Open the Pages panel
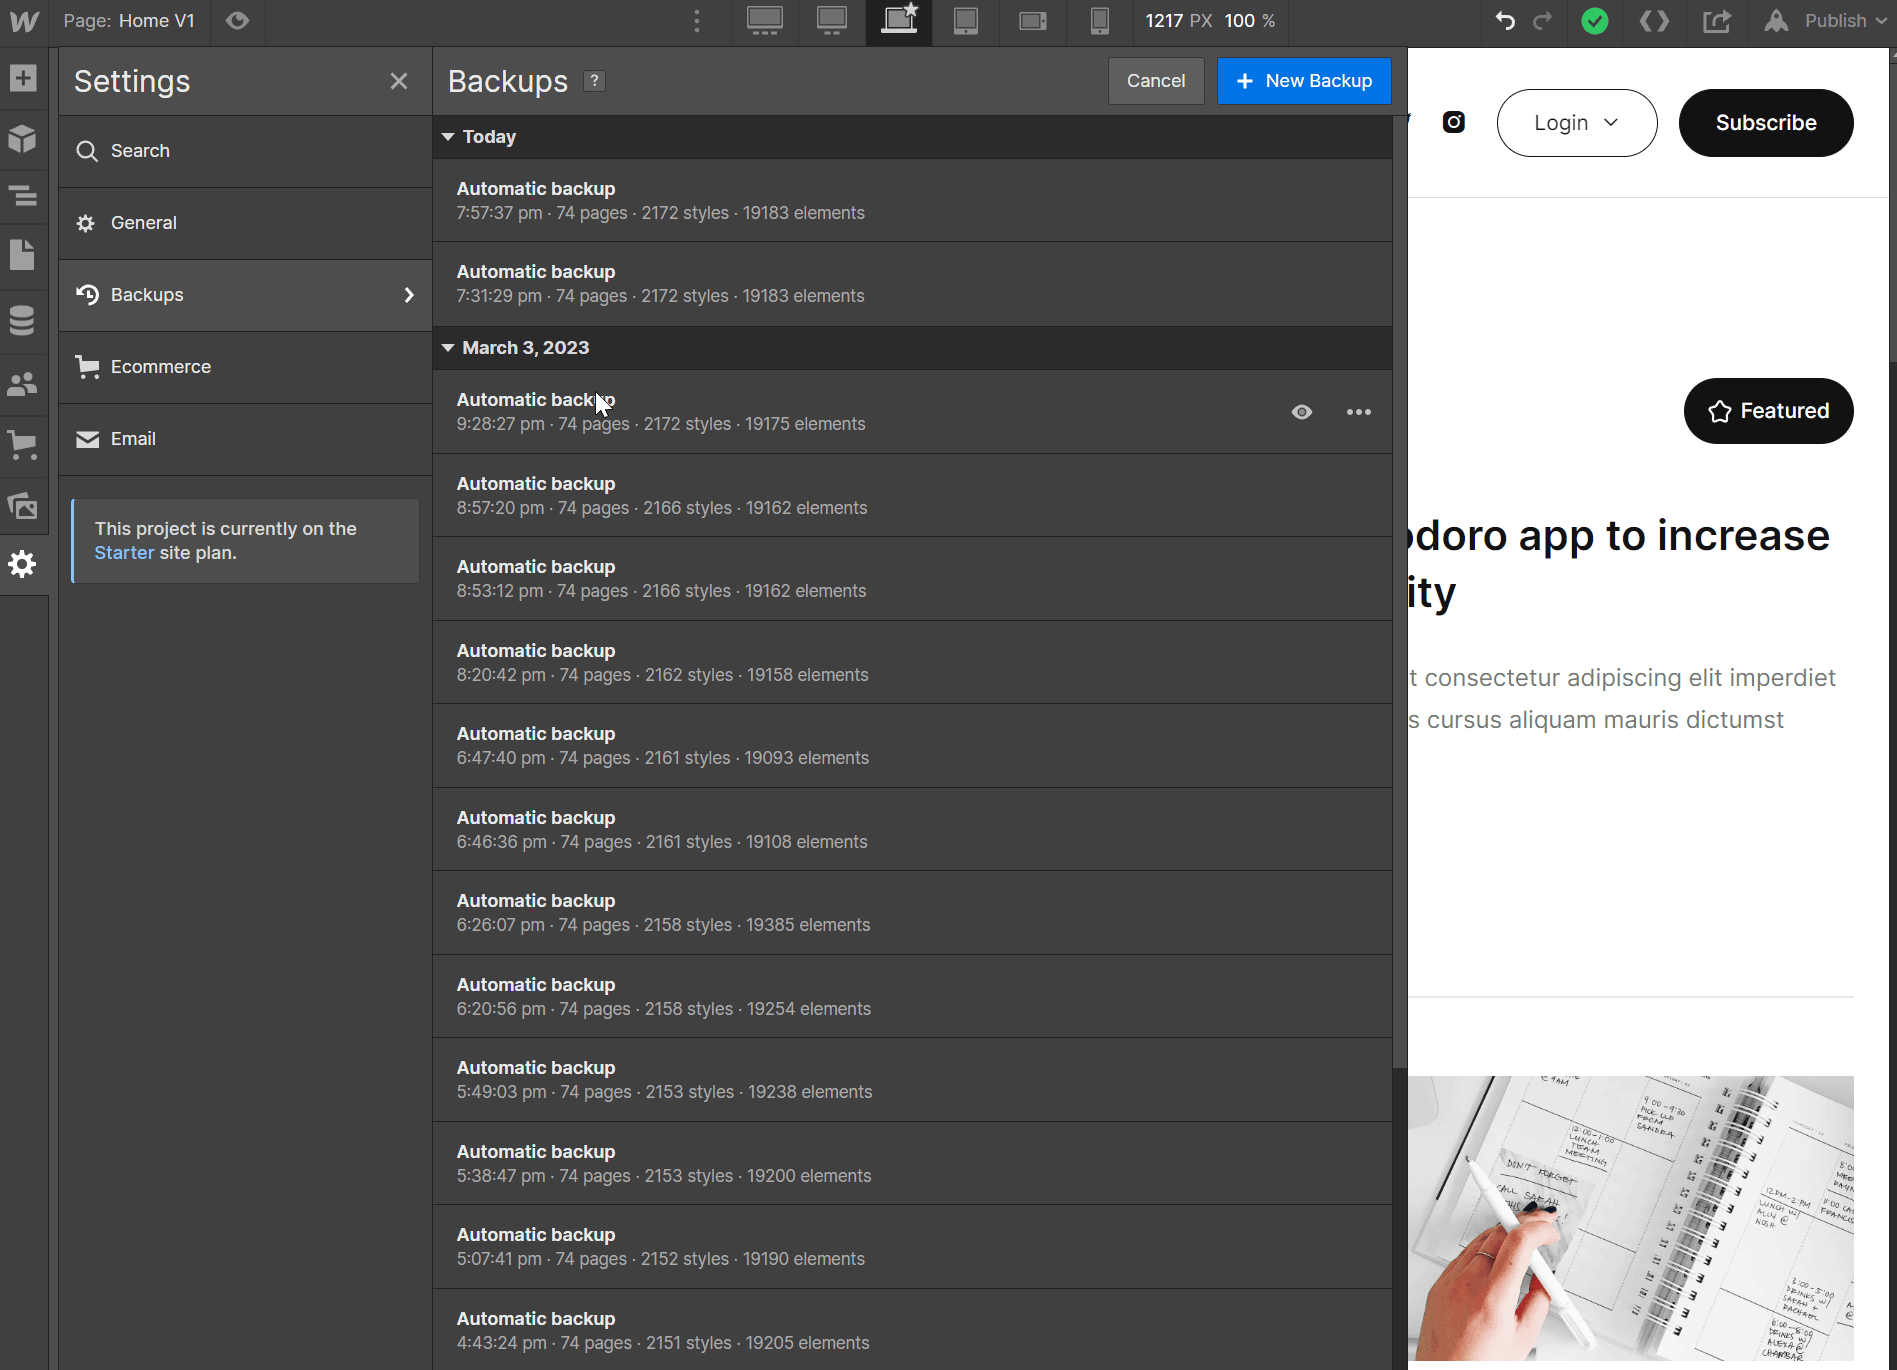The width and height of the screenshot is (1897, 1370). [24, 255]
